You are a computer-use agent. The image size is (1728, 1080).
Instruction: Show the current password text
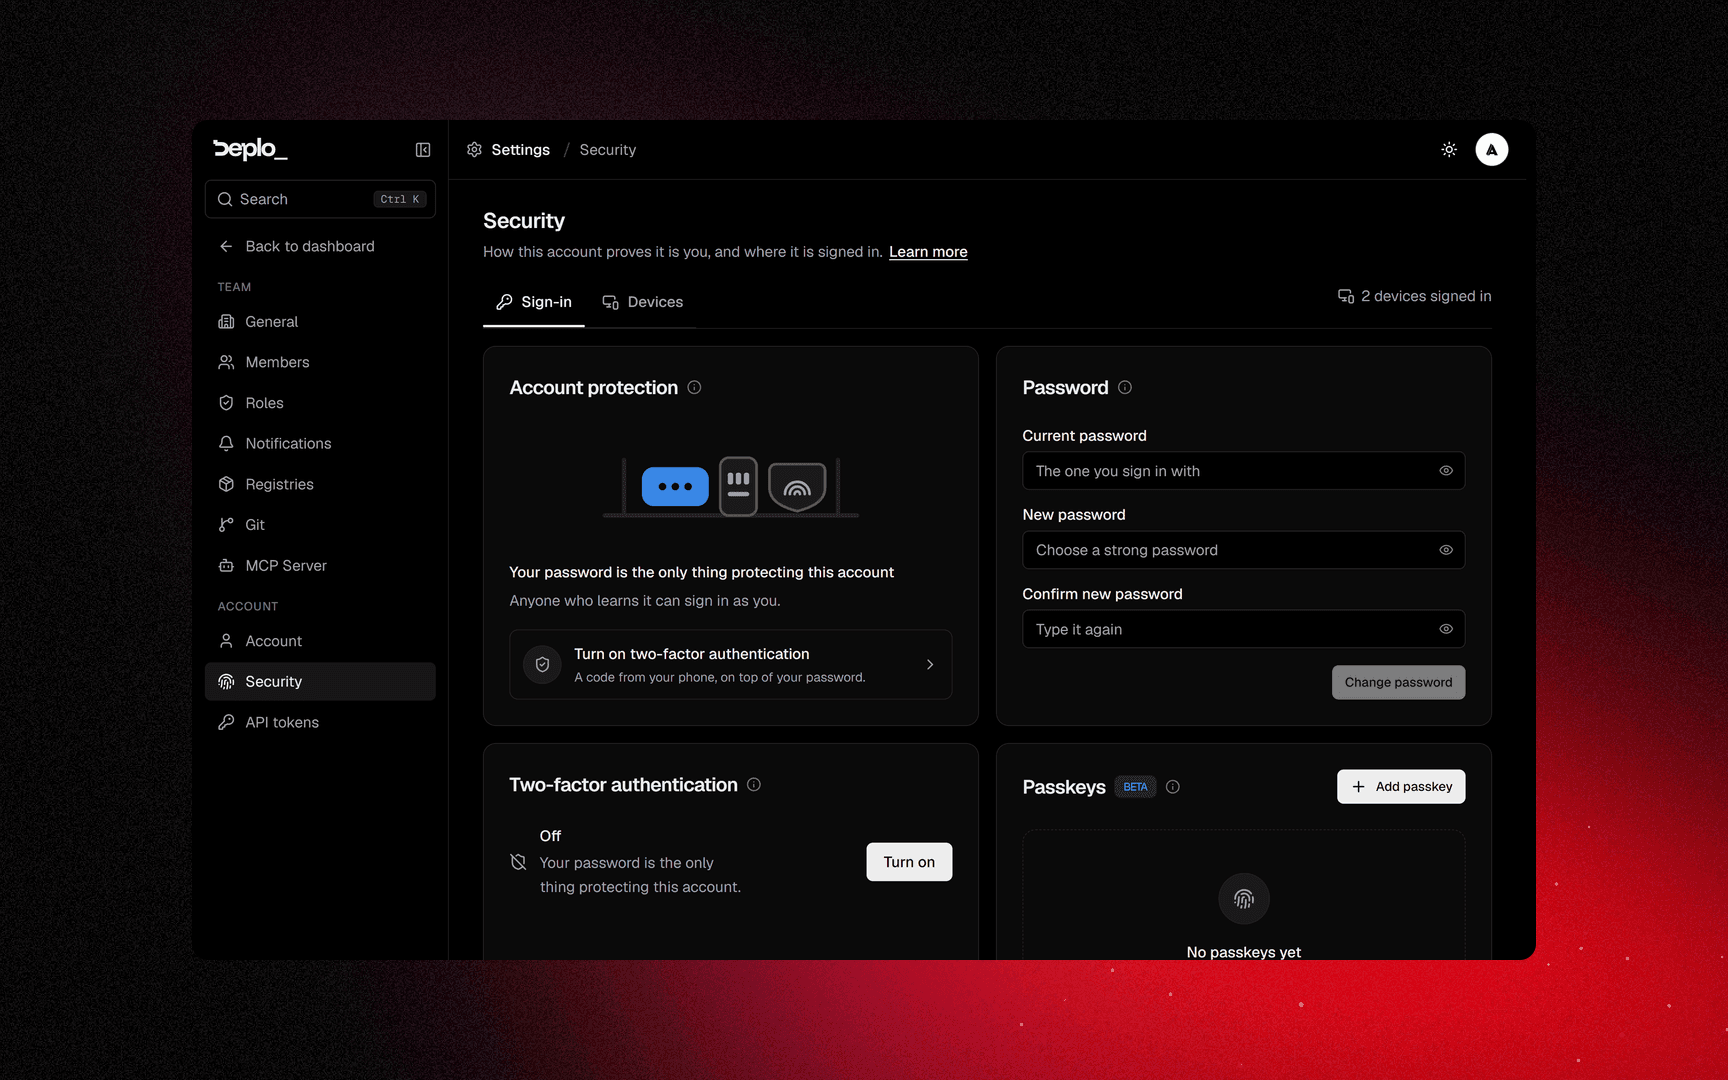coord(1446,471)
